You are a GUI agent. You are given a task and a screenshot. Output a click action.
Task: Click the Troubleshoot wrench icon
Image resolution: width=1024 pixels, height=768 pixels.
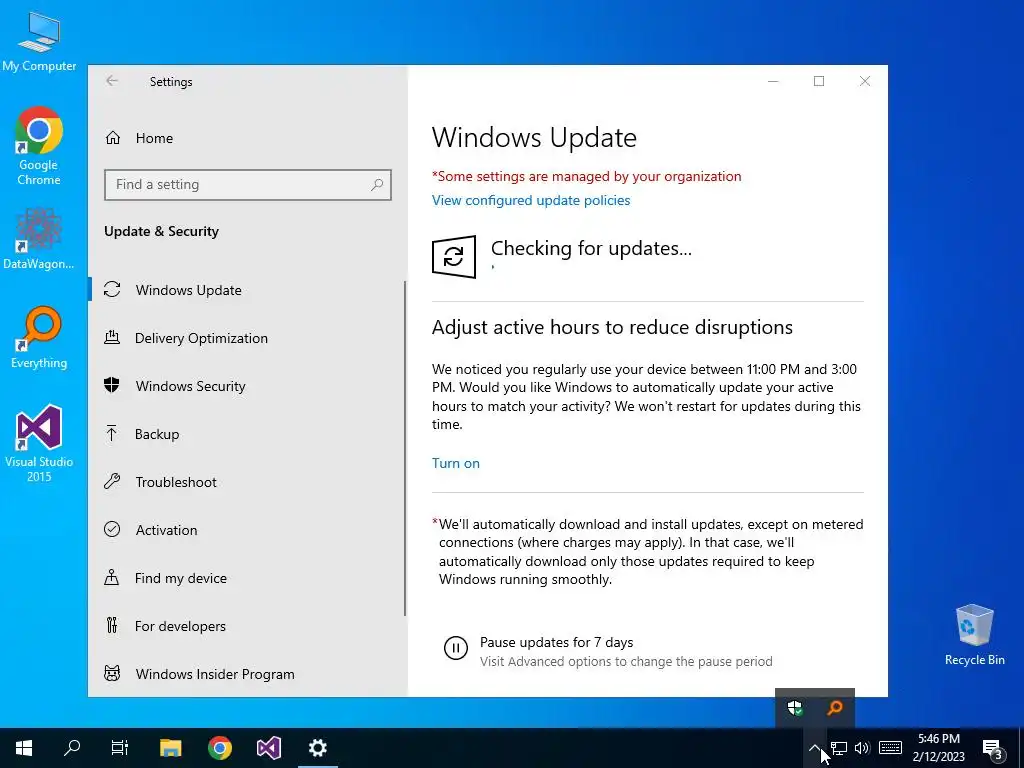coord(112,481)
